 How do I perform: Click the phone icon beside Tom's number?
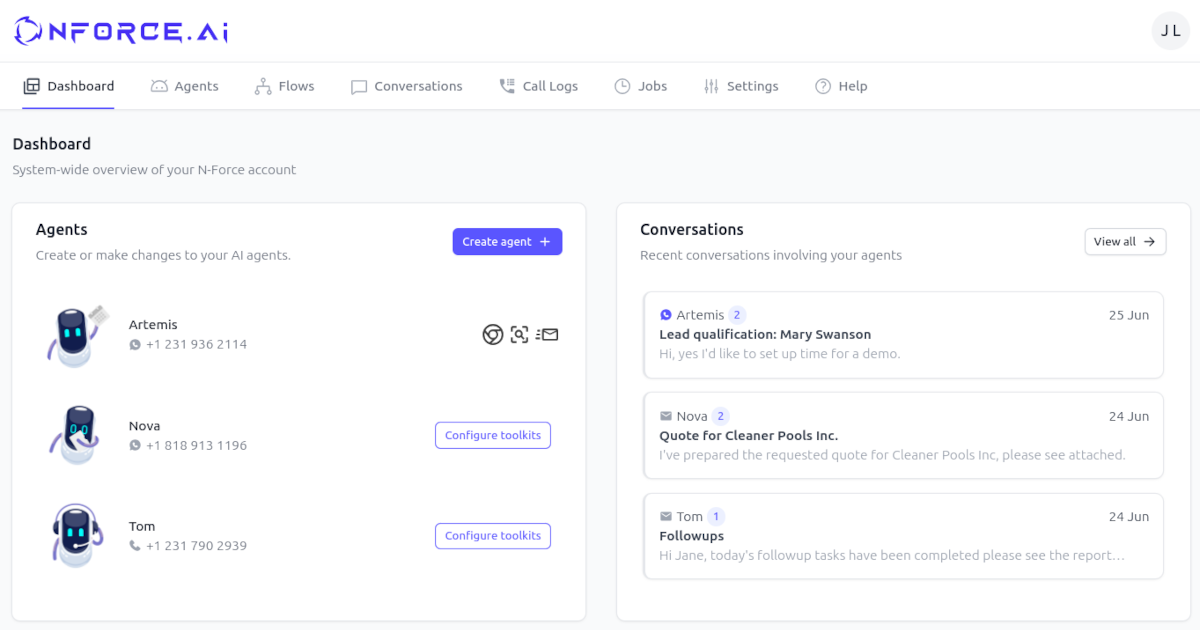(x=136, y=545)
